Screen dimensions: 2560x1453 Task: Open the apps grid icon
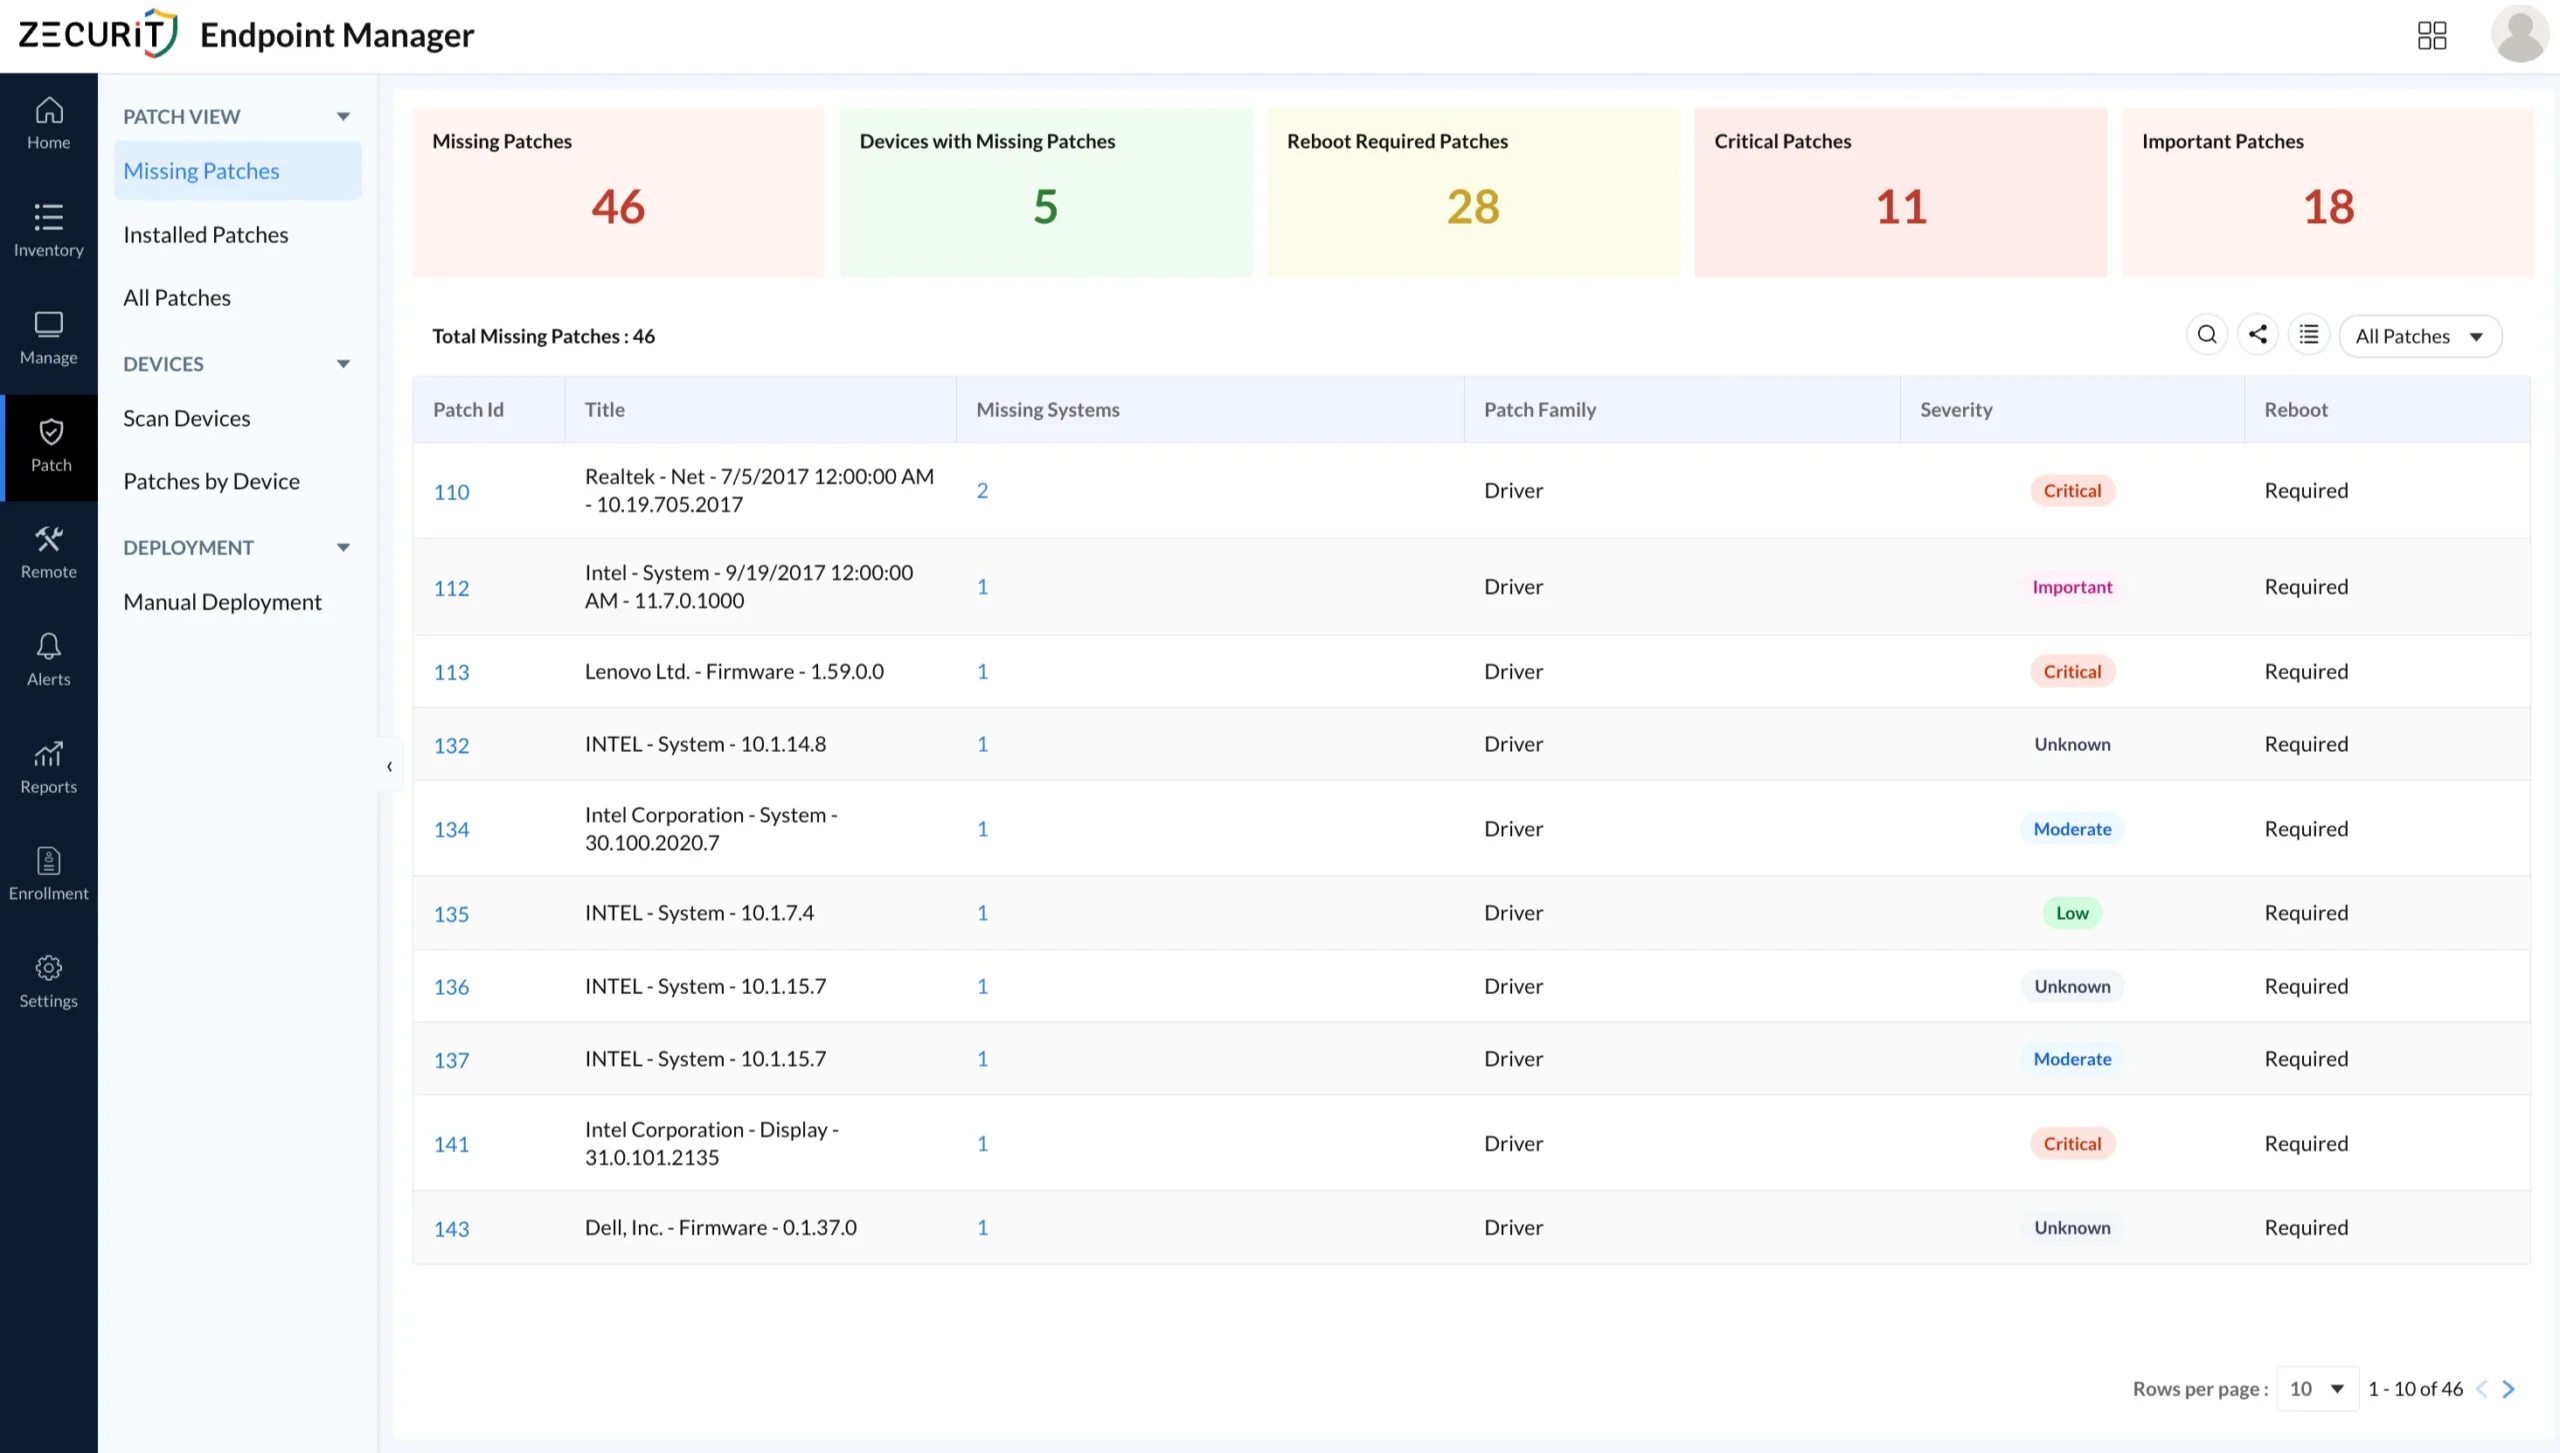tap(2432, 36)
